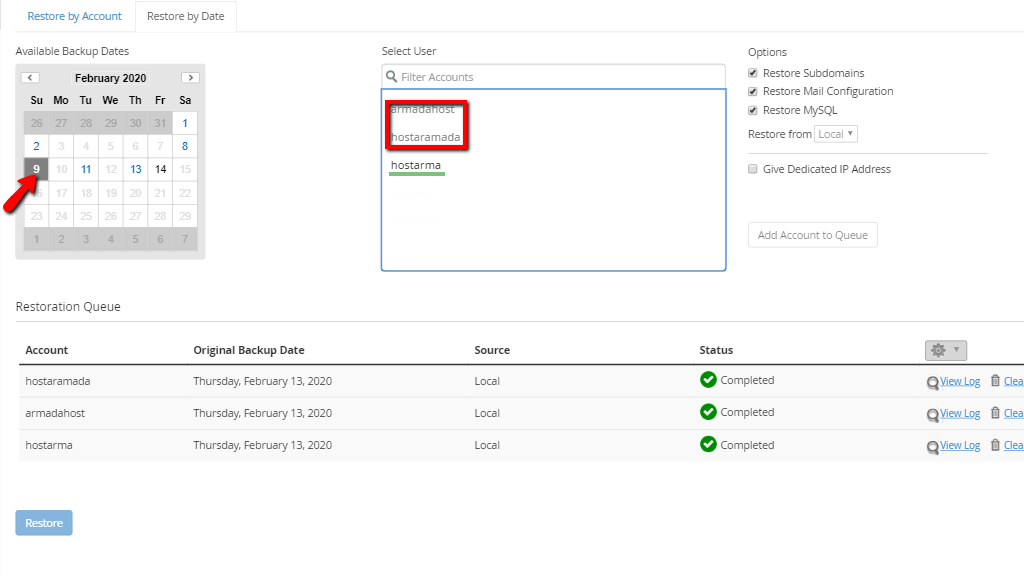Click the green Completed checkmark for hostaramada
Image resolution: width=1024 pixels, height=576 pixels.
click(x=708, y=379)
